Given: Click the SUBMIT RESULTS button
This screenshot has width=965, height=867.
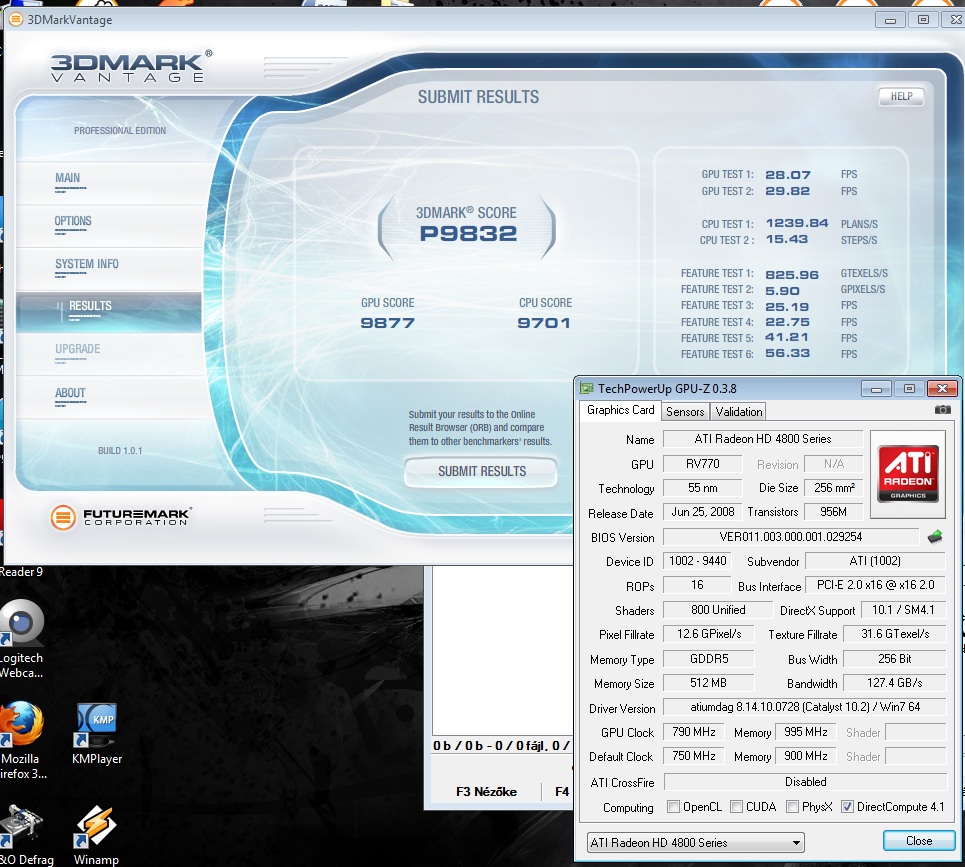Looking at the screenshot, I should tap(481, 471).
